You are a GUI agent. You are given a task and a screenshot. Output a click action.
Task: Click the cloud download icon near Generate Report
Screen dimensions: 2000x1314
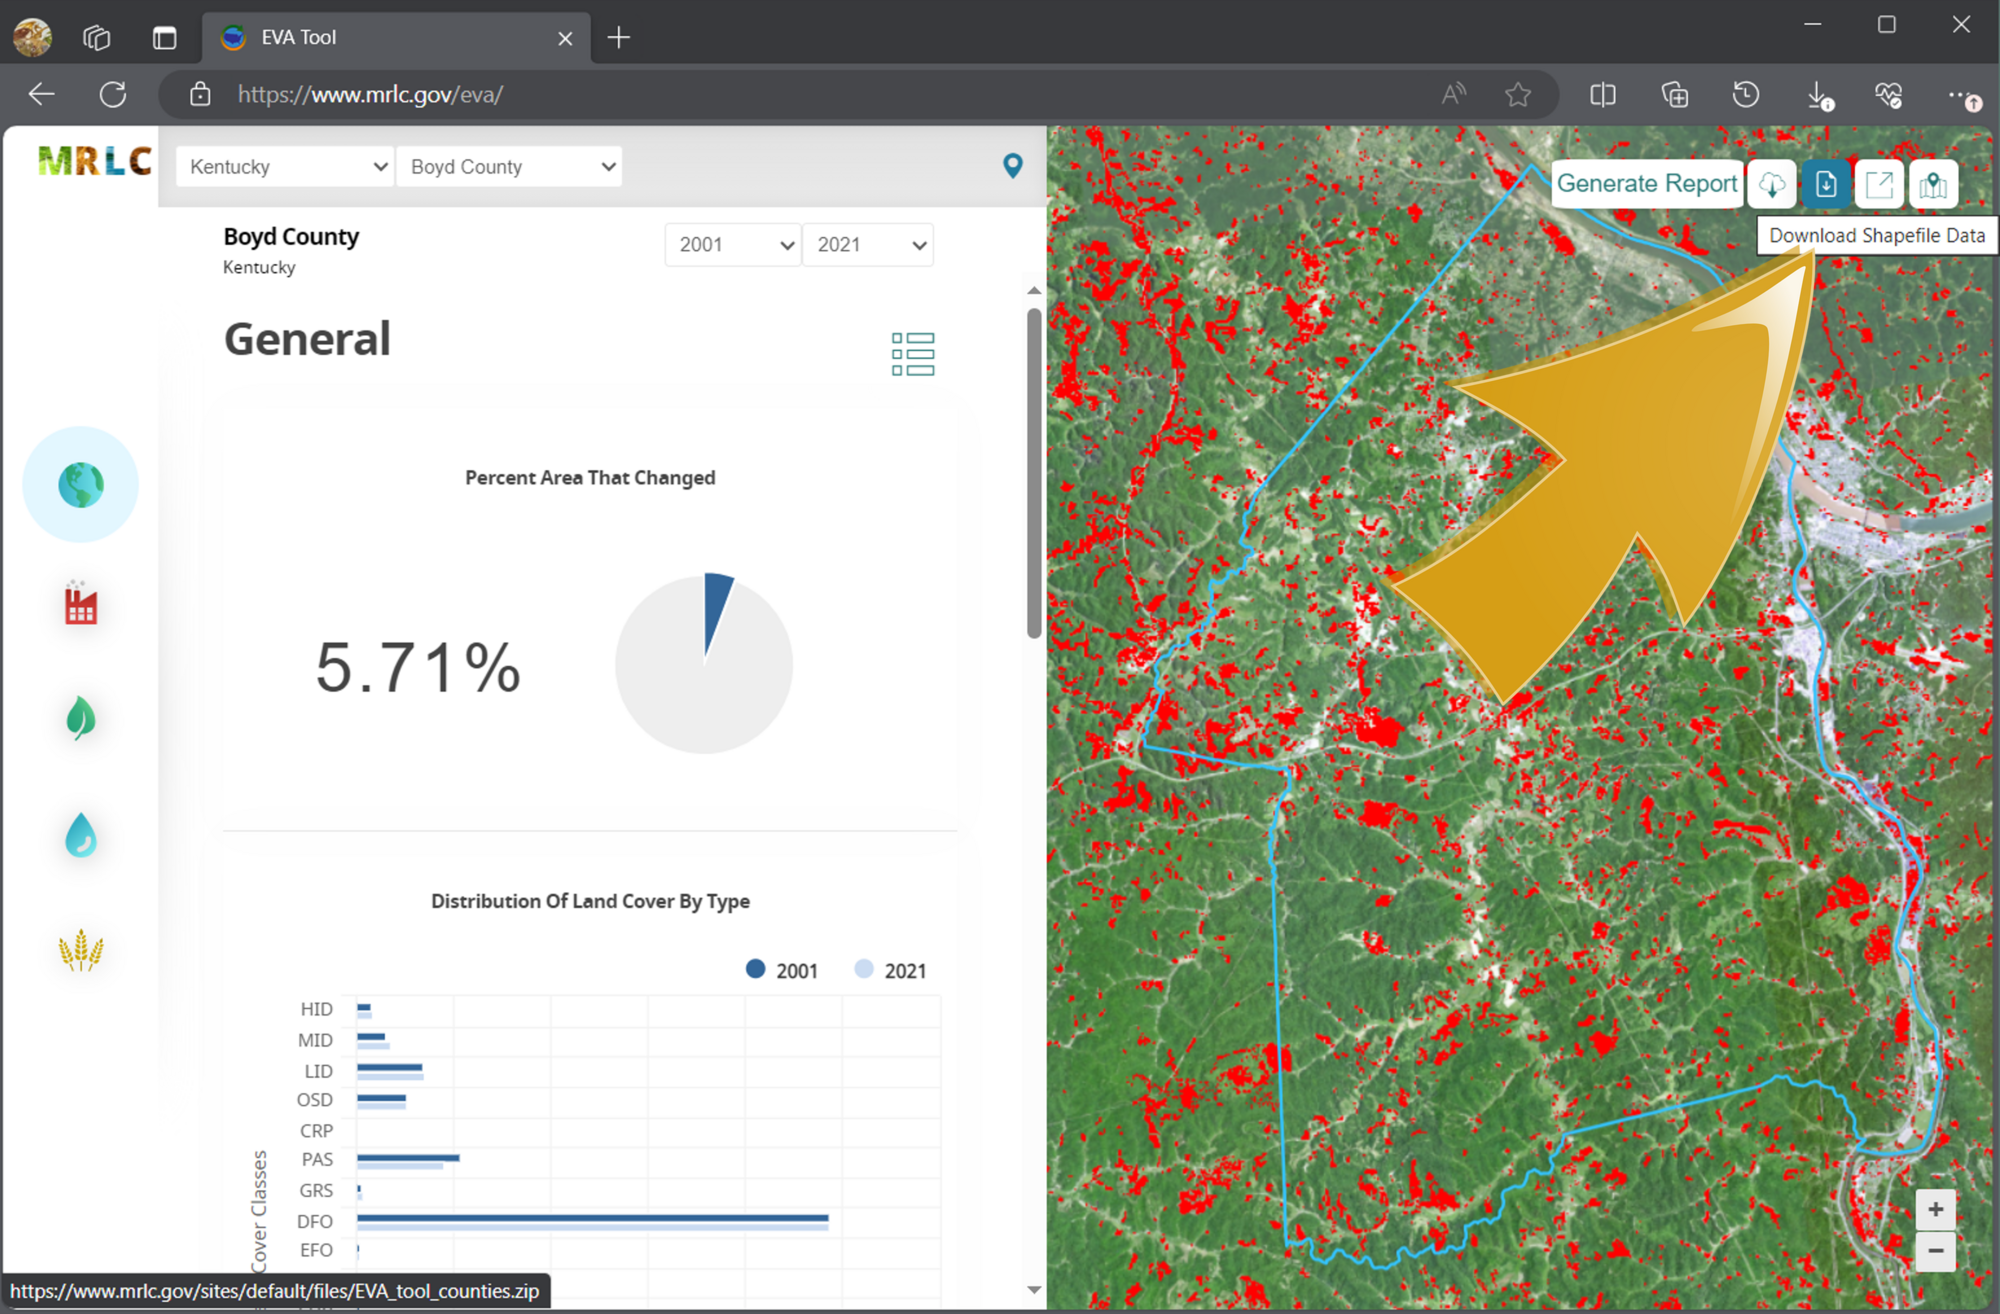(1772, 184)
